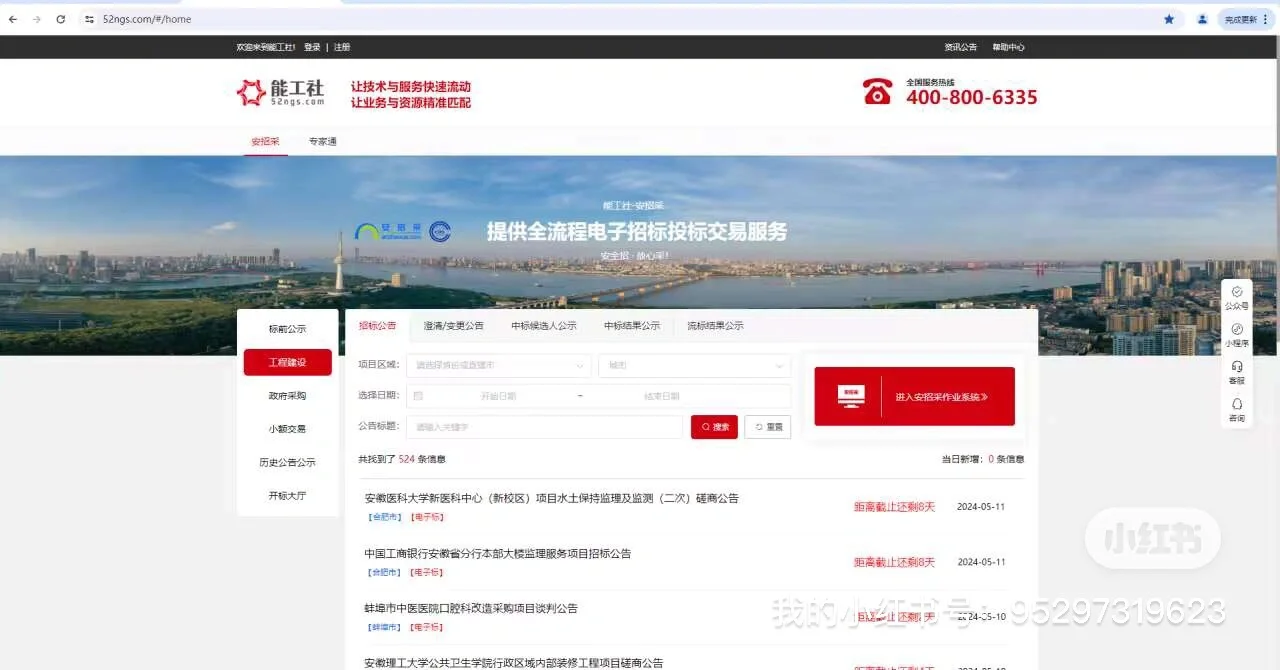
Task: Switch to the 专家通 navigation tab
Action: 320,141
